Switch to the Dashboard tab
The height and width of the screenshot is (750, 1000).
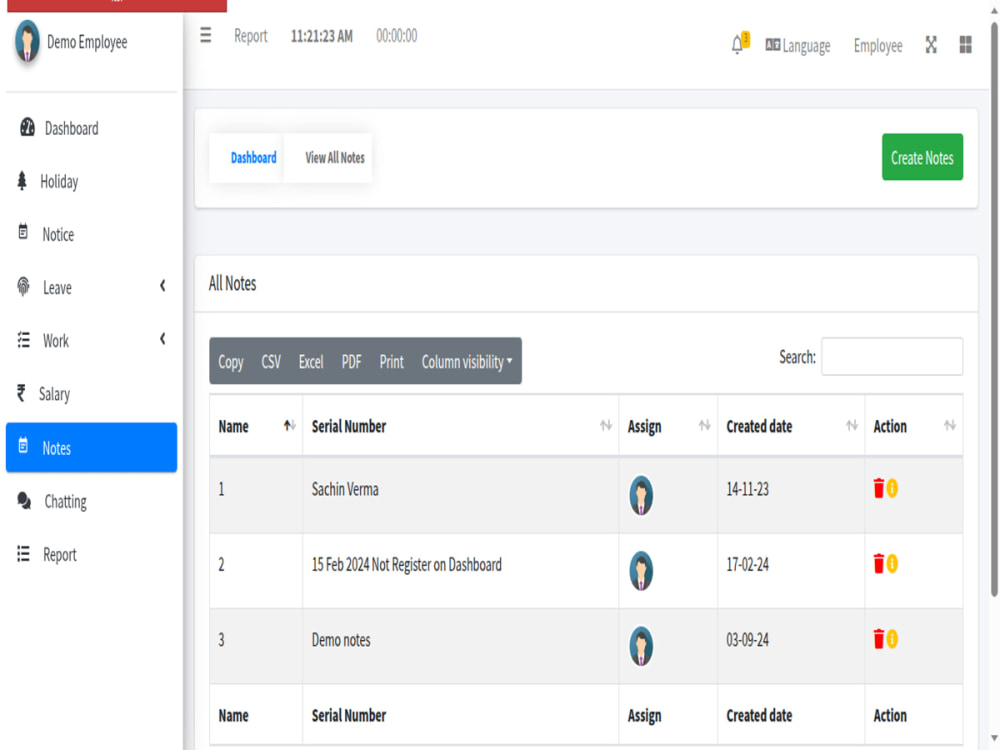point(253,158)
